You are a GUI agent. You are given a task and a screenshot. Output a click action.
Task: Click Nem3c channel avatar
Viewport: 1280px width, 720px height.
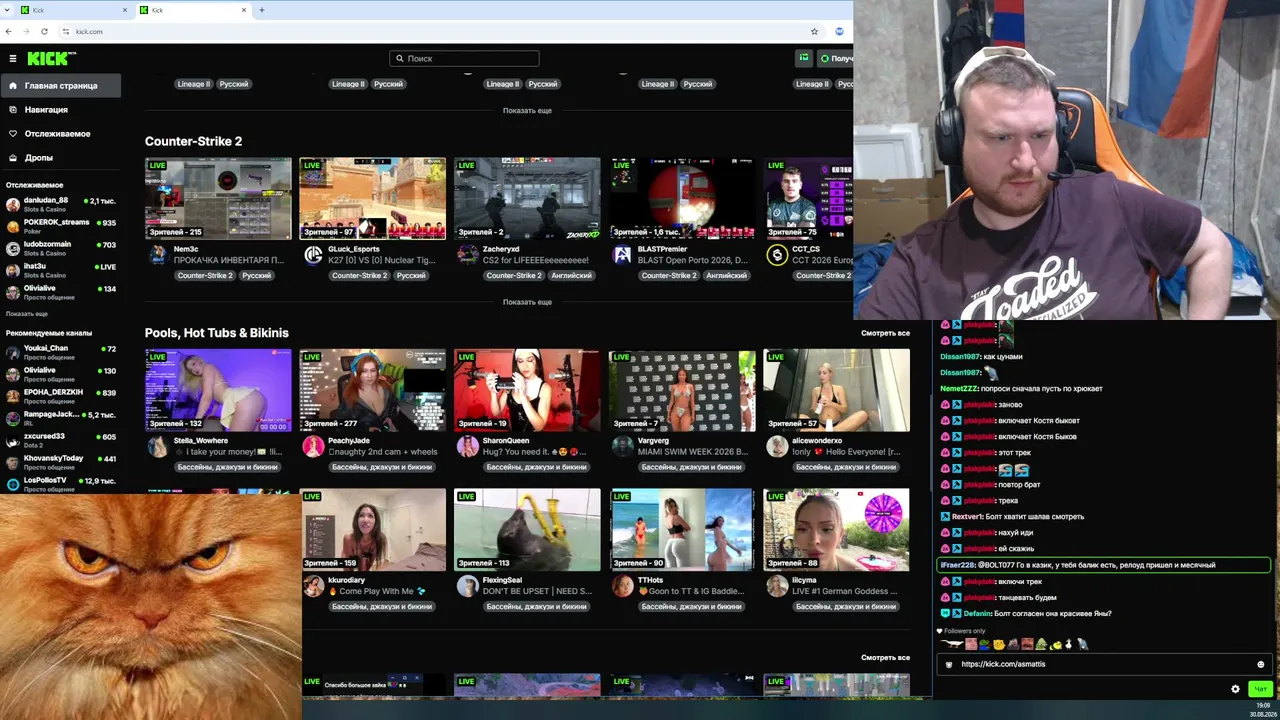click(x=158, y=255)
